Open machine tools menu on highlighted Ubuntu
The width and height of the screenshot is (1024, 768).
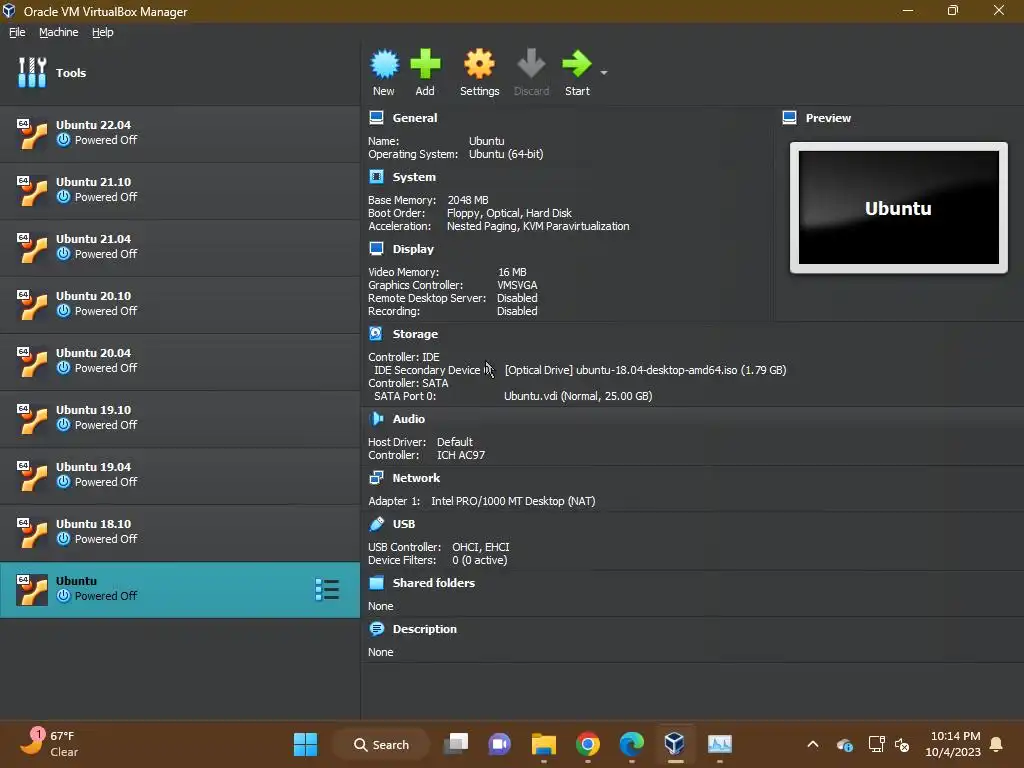[327, 590]
